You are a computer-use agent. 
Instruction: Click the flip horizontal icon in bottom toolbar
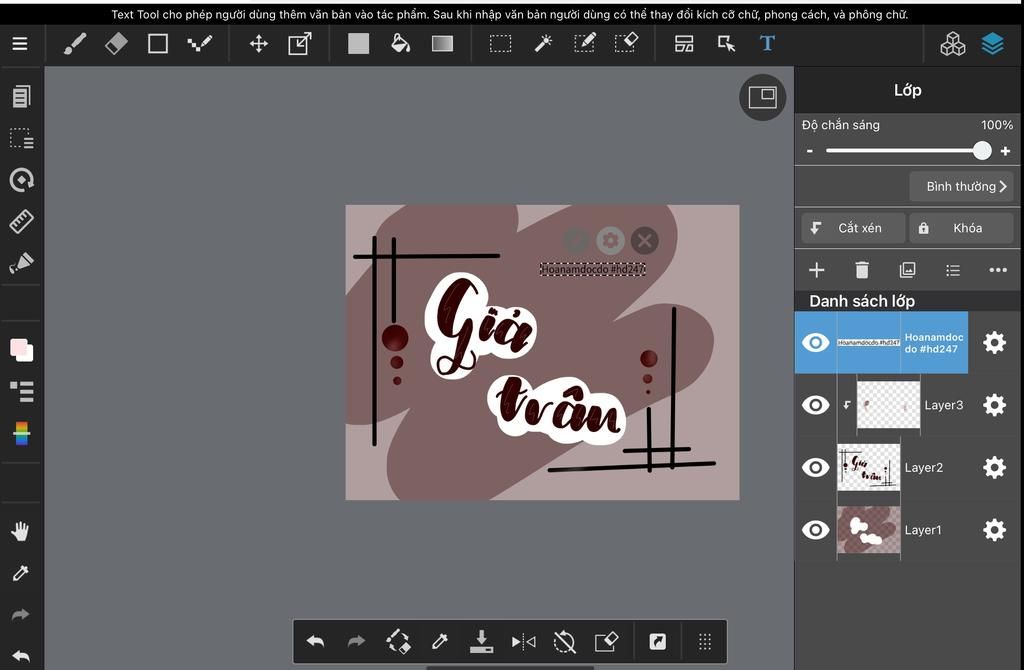(x=523, y=642)
